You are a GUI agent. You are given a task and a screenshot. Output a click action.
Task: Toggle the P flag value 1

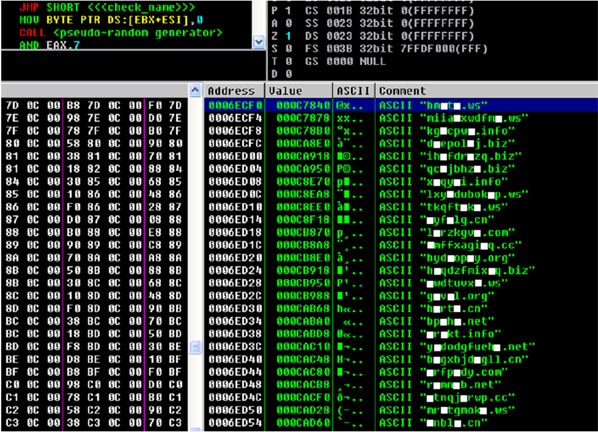point(288,11)
